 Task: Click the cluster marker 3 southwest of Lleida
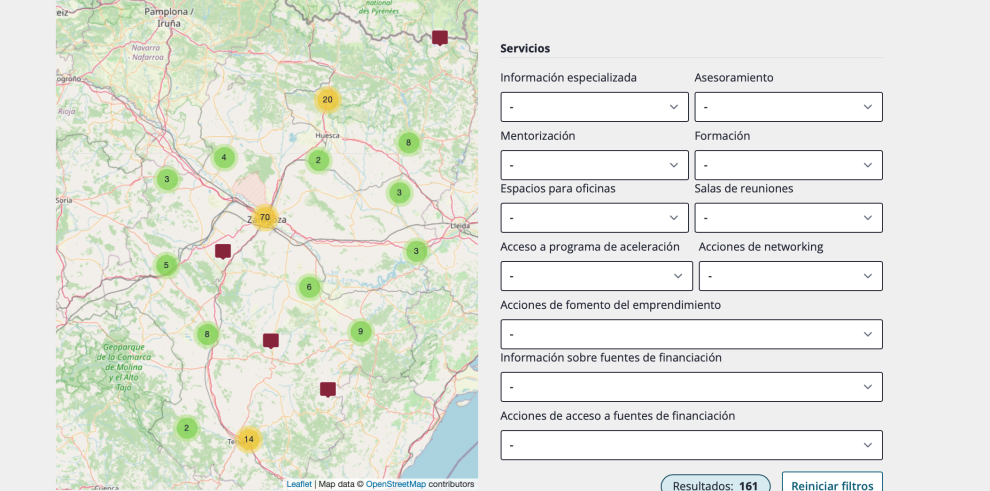415,251
